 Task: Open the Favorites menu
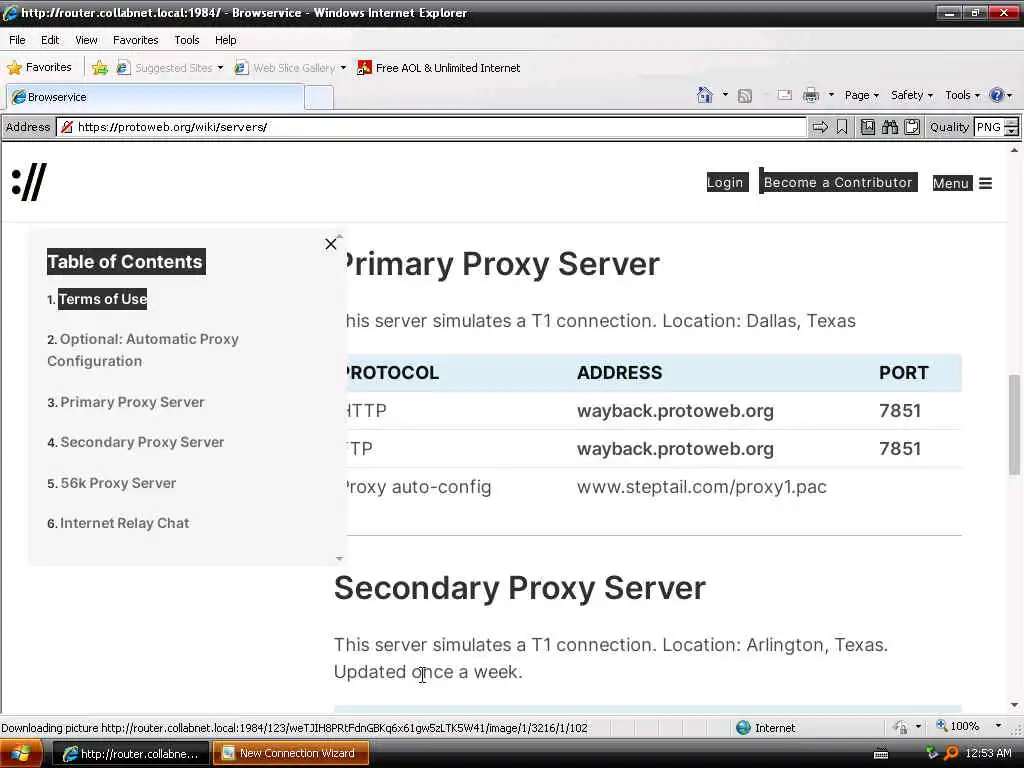[x=135, y=40]
